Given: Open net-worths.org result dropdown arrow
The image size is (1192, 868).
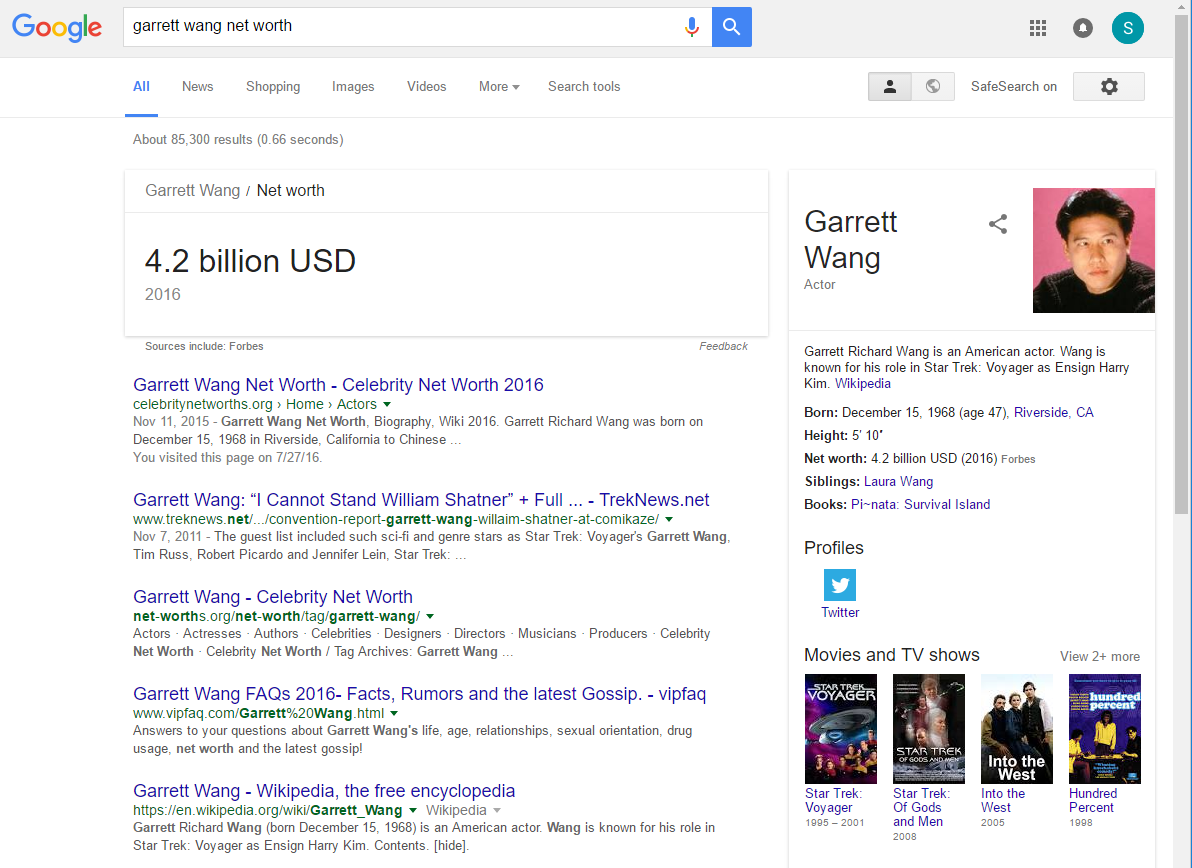Looking at the screenshot, I should 430,616.
